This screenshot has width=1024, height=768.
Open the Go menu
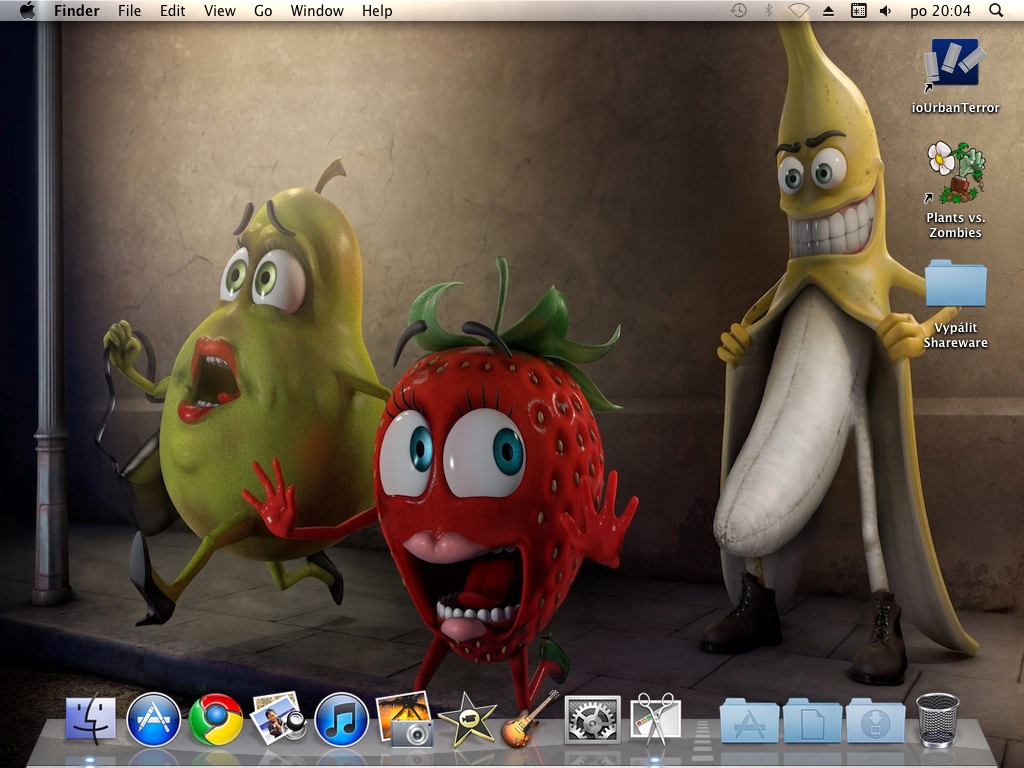click(x=263, y=10)
